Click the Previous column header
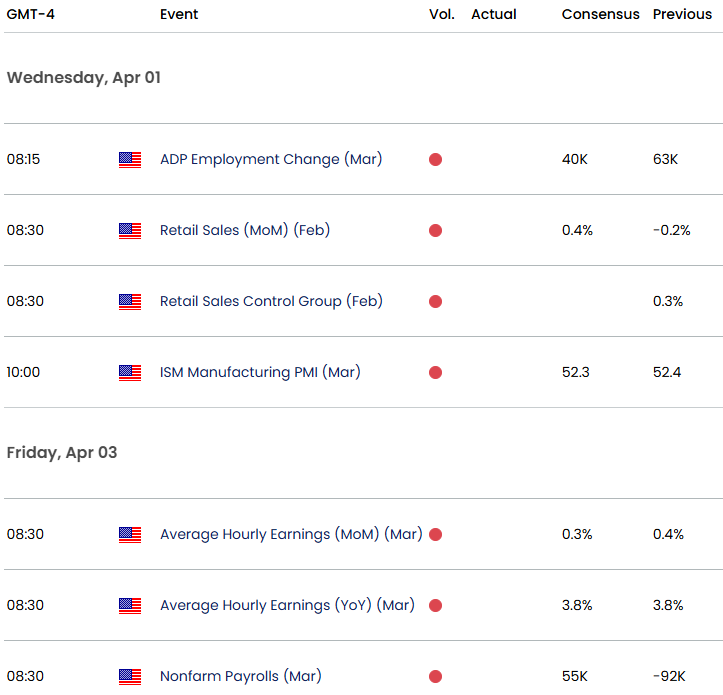Image resolution: width=723 pixels, height=695 pixels. tap(684, 14)
